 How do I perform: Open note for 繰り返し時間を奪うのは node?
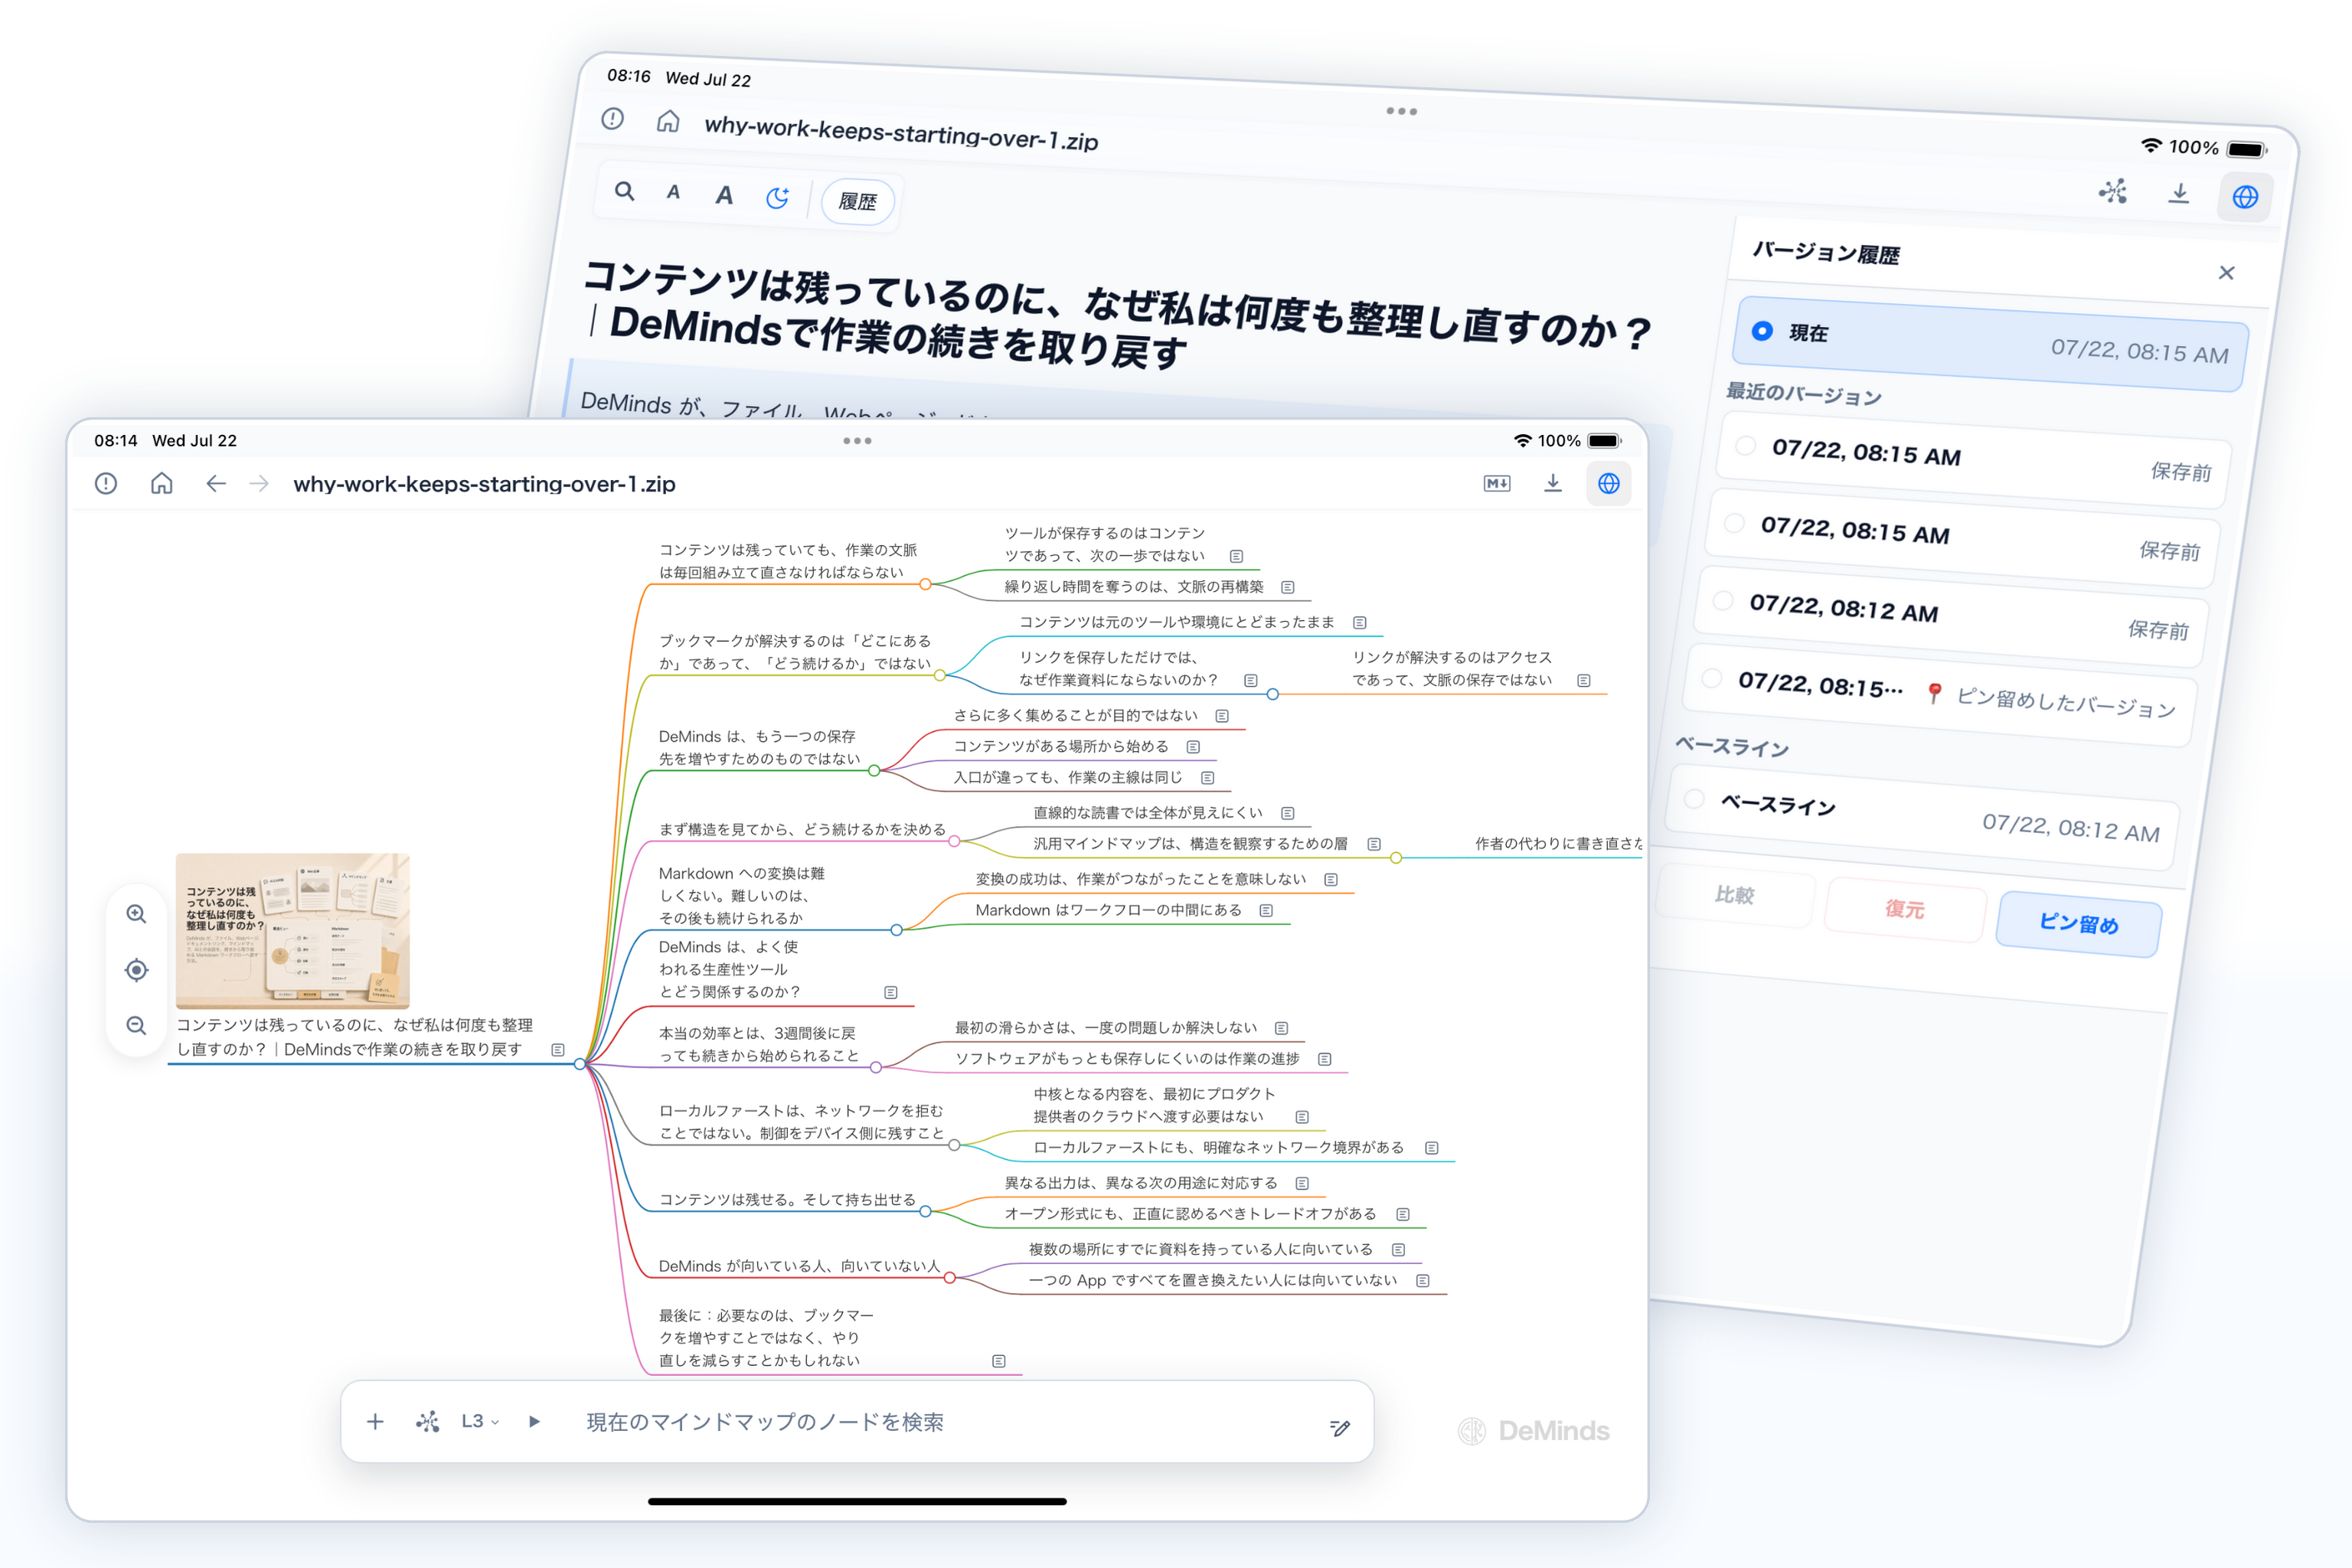[x=1288, y=588]
